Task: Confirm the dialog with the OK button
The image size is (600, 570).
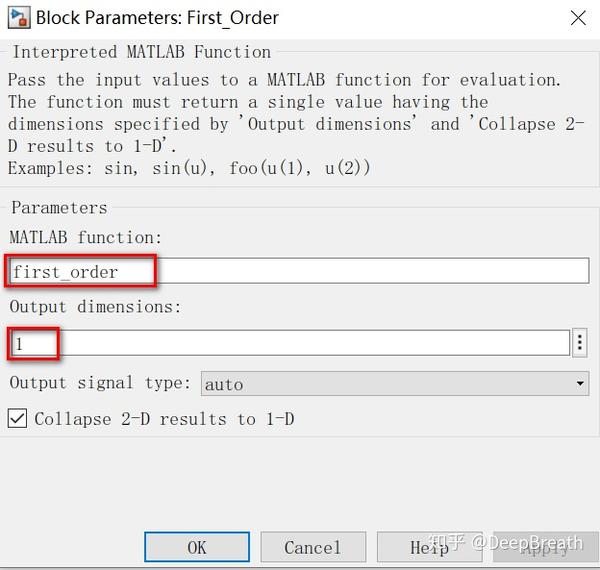Action: coord(197,547)
